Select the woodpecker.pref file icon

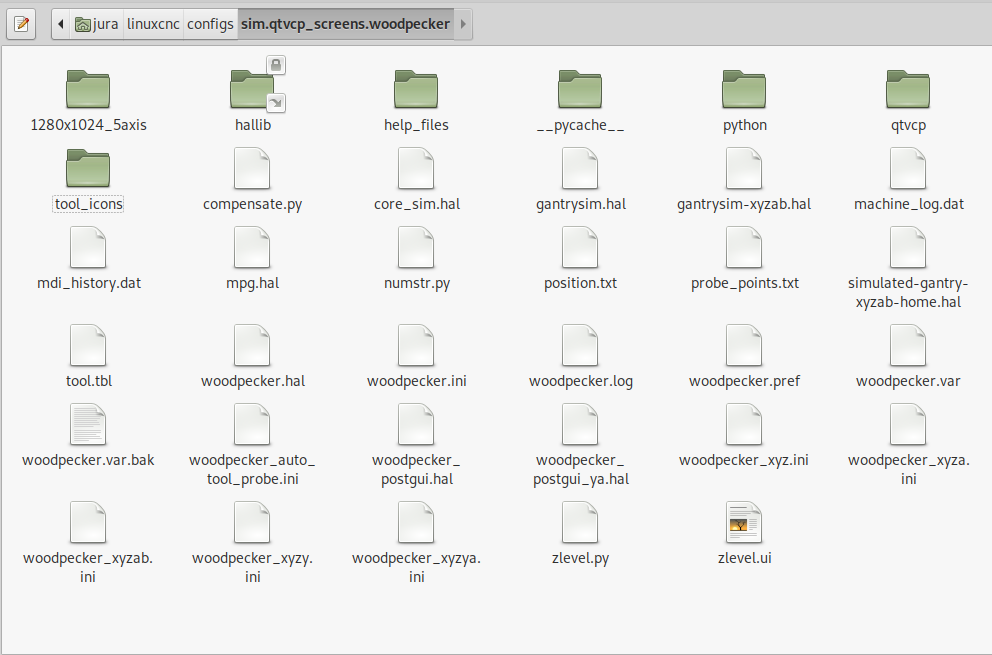744,346
